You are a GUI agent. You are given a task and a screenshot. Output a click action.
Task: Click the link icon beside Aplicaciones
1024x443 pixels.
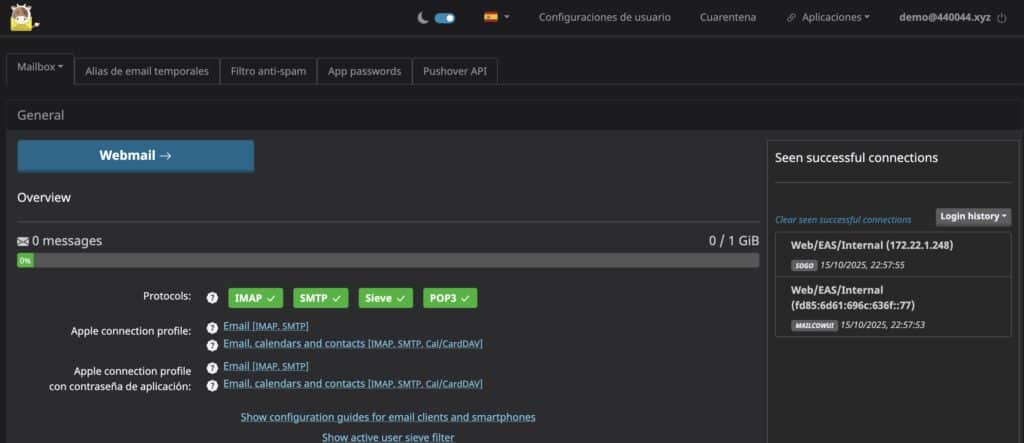(791, 17)
